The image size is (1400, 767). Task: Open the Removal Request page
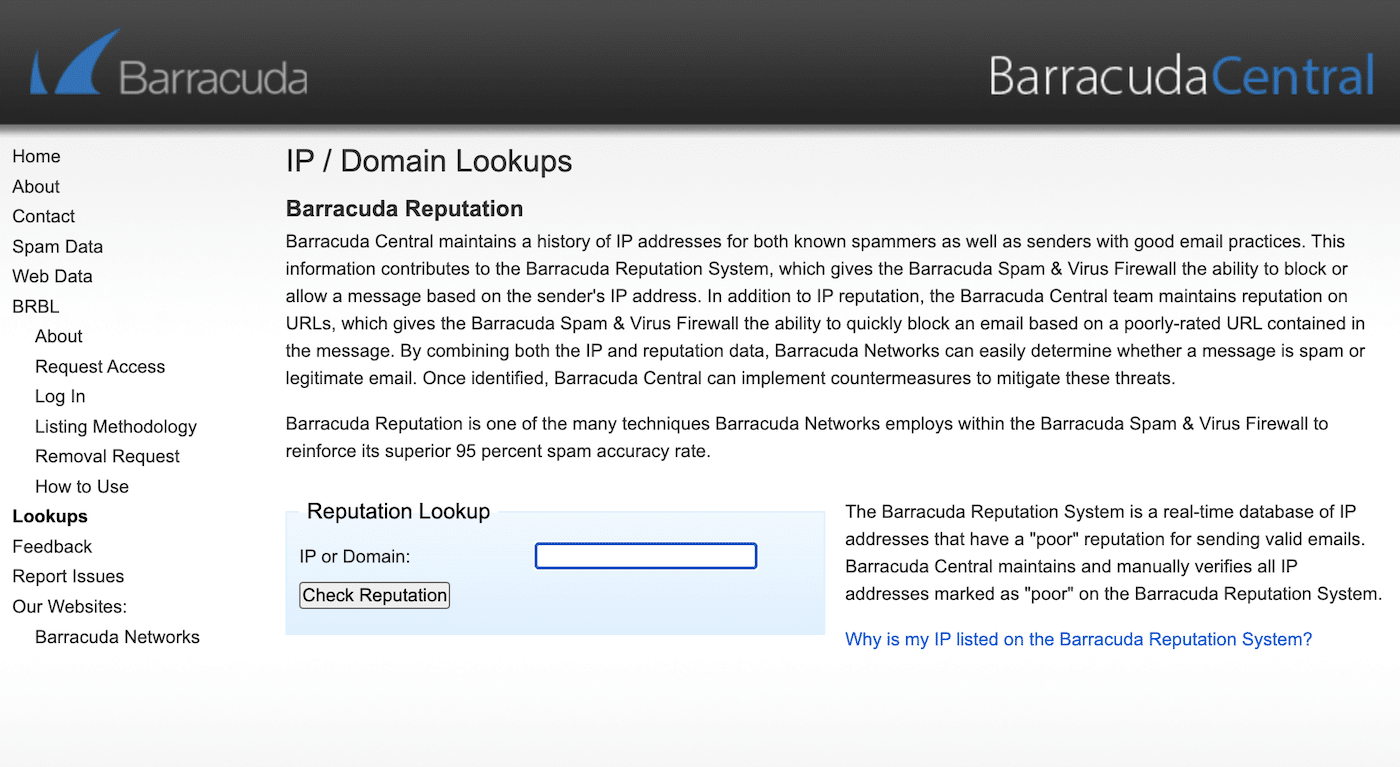click(107, 456)
